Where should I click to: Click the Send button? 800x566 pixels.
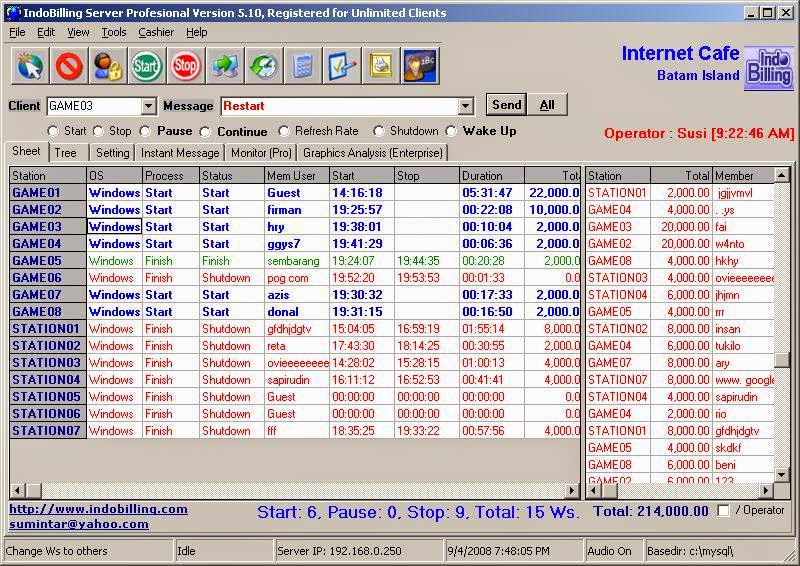506,105
